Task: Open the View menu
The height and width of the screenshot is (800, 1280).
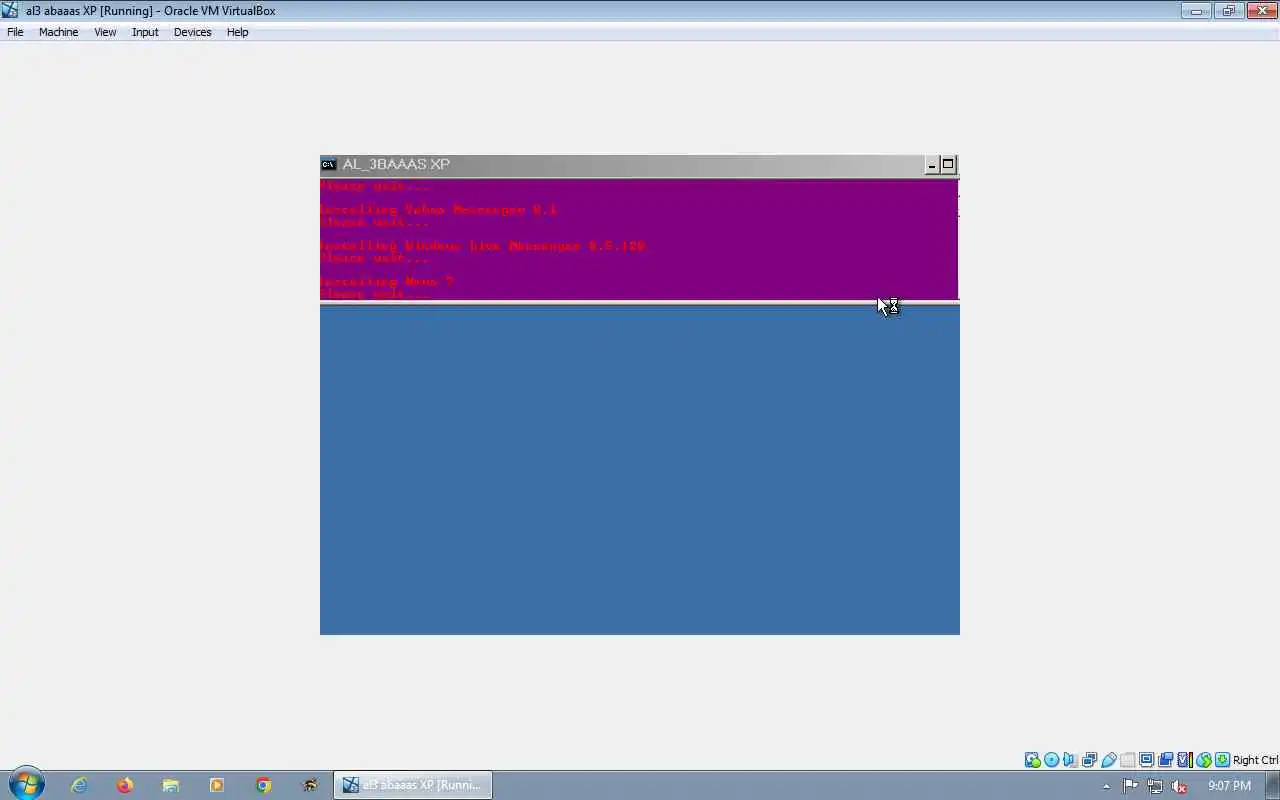Action: [105, 32]
